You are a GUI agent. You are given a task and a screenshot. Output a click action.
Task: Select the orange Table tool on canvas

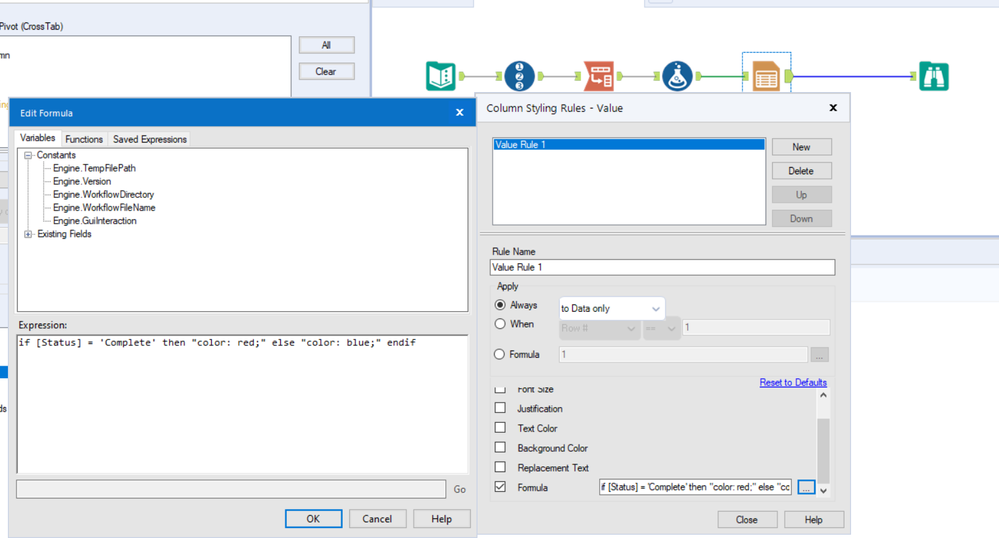pyautogui.click(x=766, y=76)
